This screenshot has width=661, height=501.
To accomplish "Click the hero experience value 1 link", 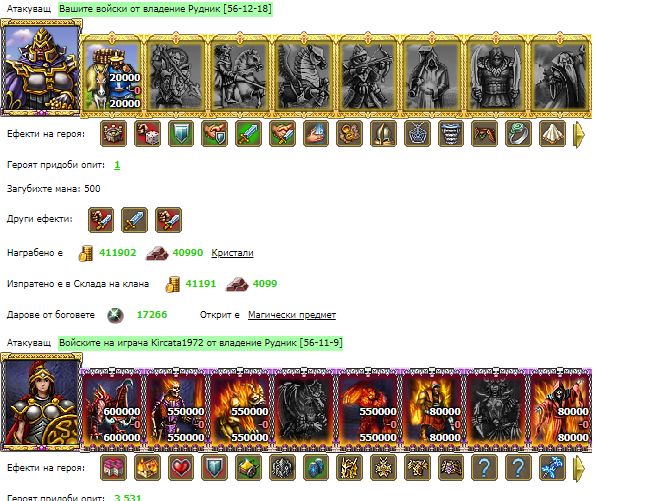I will click(x=117, y=165).
